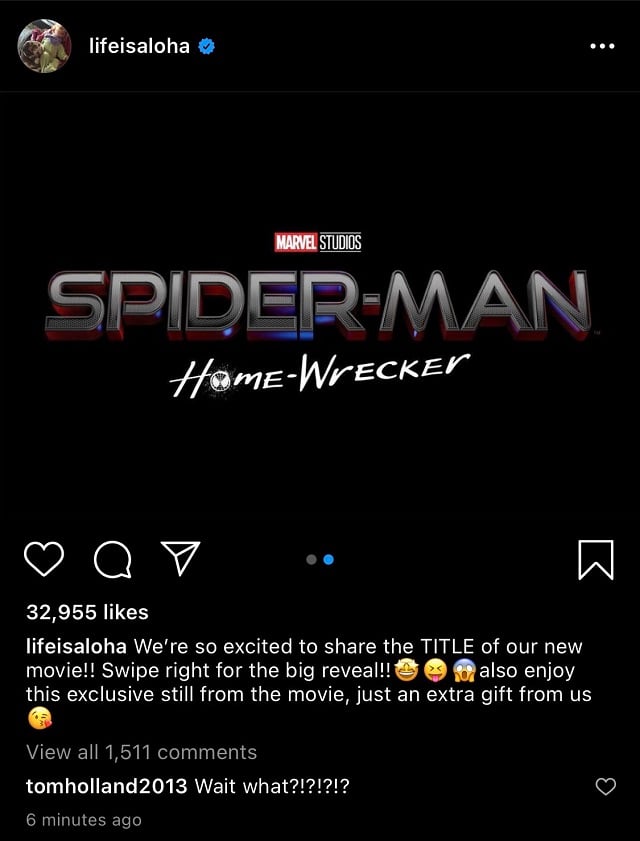Viewport: 640px width, 841px height.
Task: Open the three-dot post options menu
Action: click(x=602, y=47)
